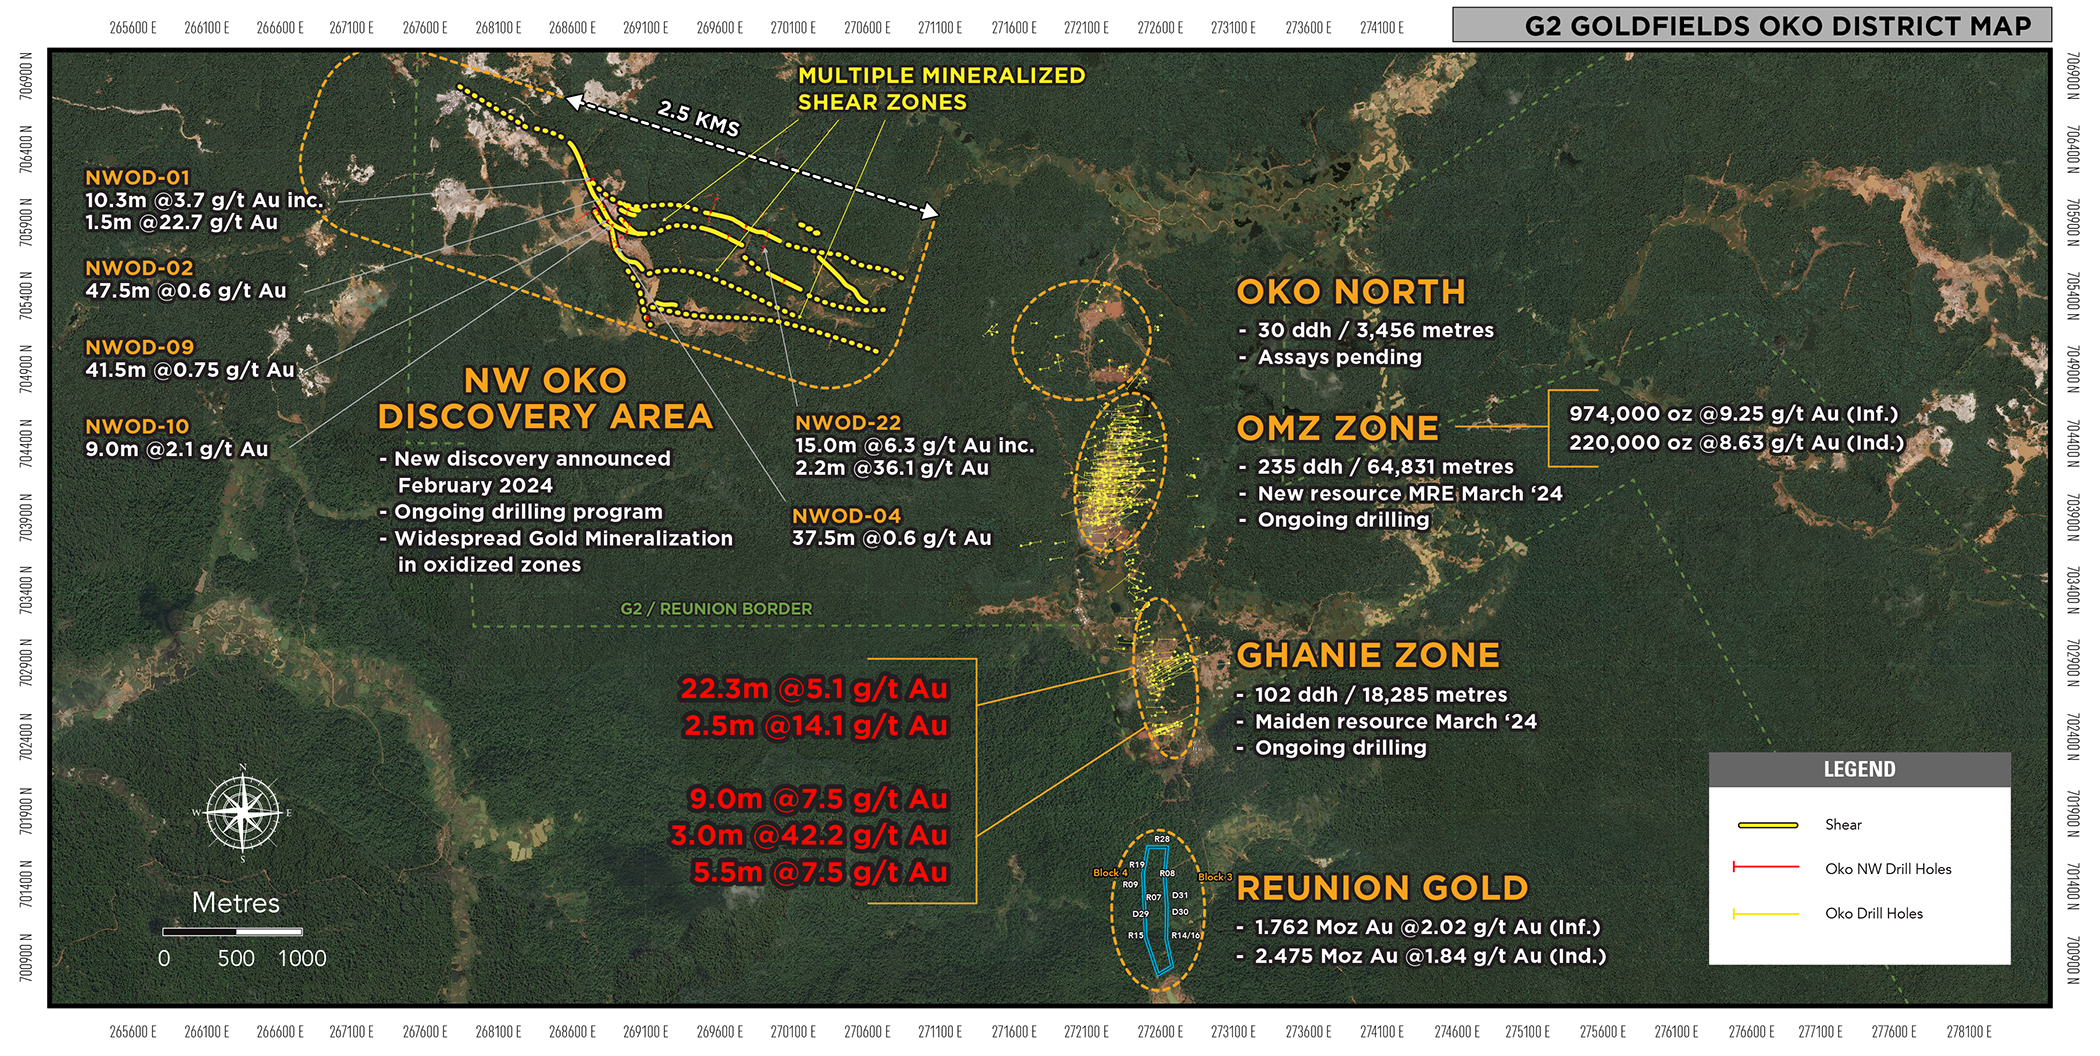The image size is (2100, 1056).
Task: Click the 'G2 / REUNION BORDER' label
Action: pos(716,609)
